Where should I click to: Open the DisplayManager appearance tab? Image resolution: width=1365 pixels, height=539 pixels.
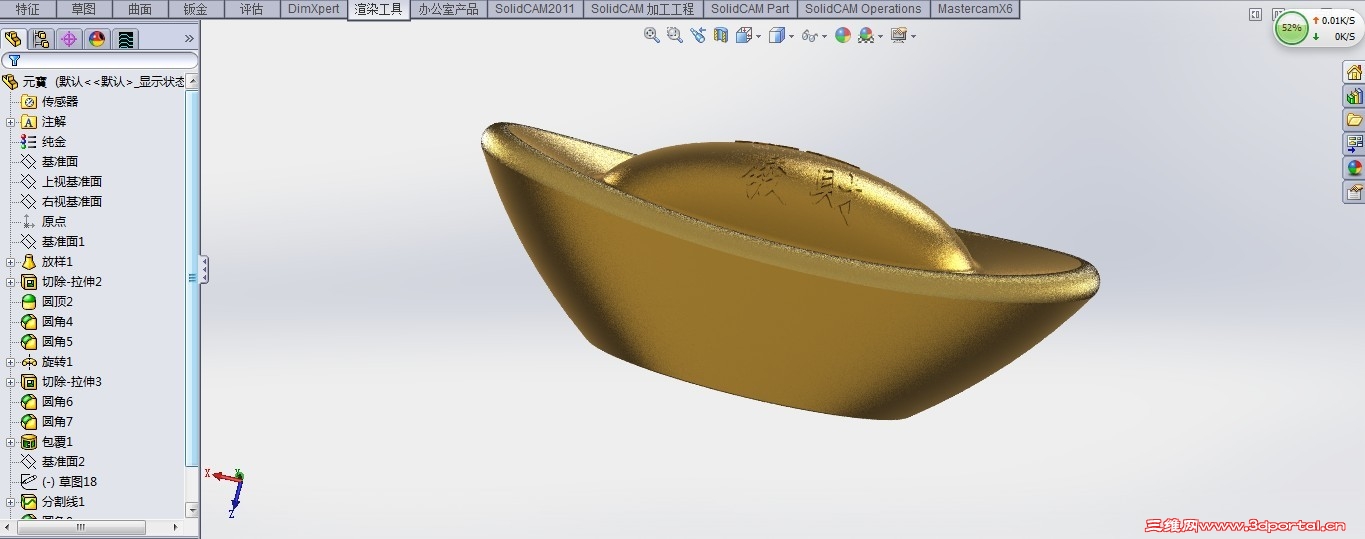coord(97,39)
